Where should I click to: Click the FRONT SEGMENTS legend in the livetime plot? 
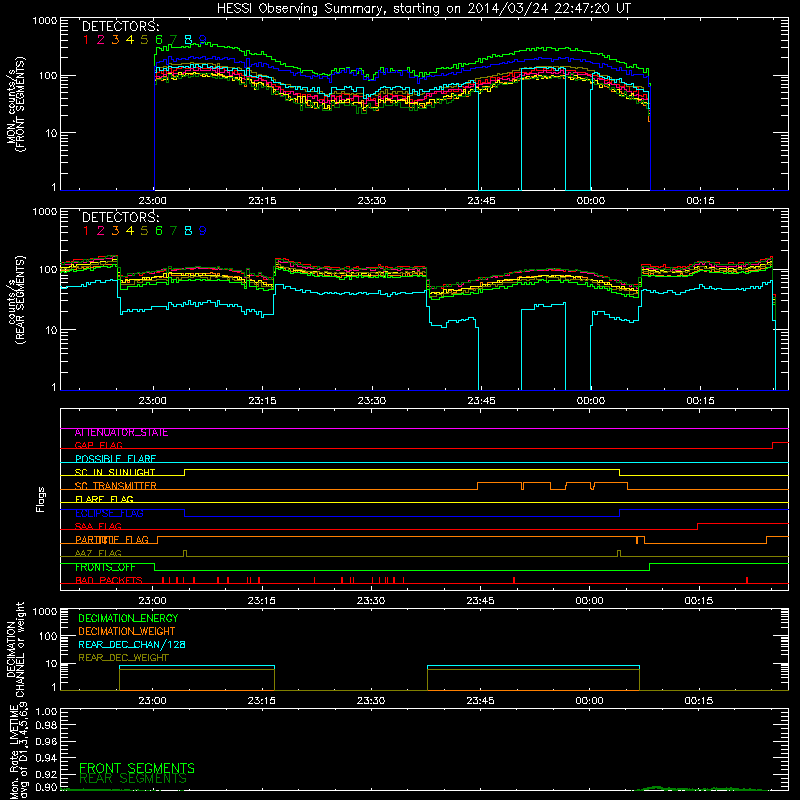137,768
